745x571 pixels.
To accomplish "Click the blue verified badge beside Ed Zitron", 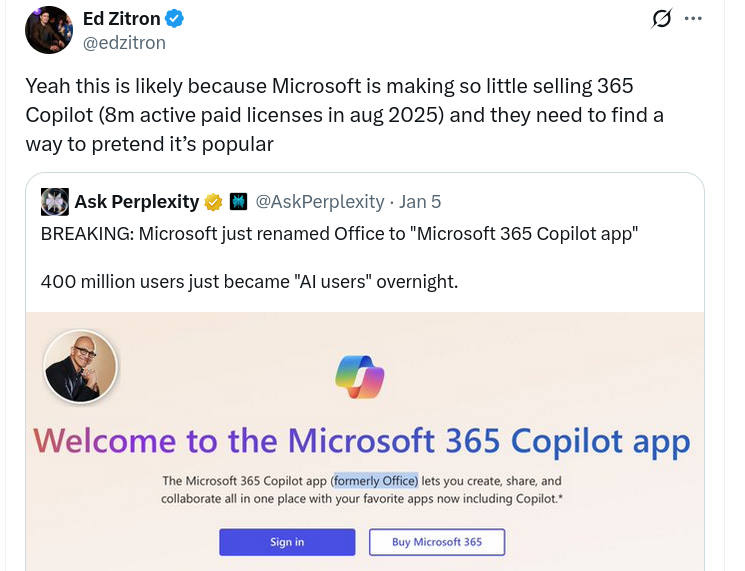I will coord(173,19).
